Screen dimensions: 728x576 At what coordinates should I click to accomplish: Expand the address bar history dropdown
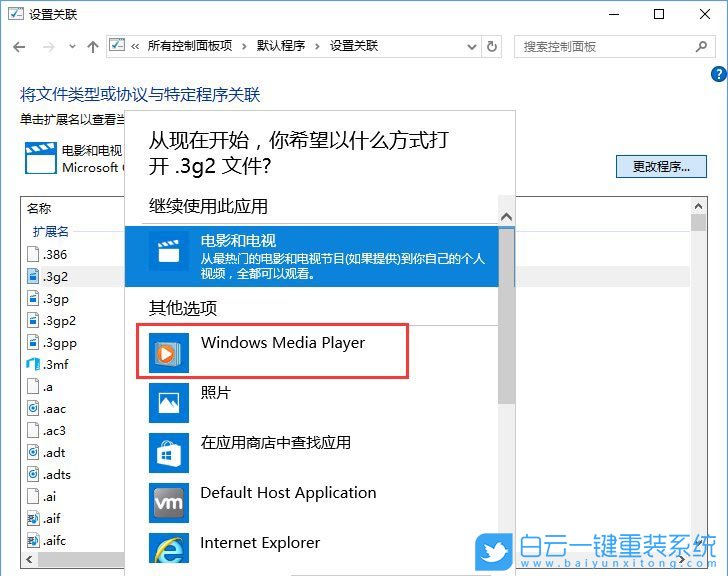pos(472,47)
